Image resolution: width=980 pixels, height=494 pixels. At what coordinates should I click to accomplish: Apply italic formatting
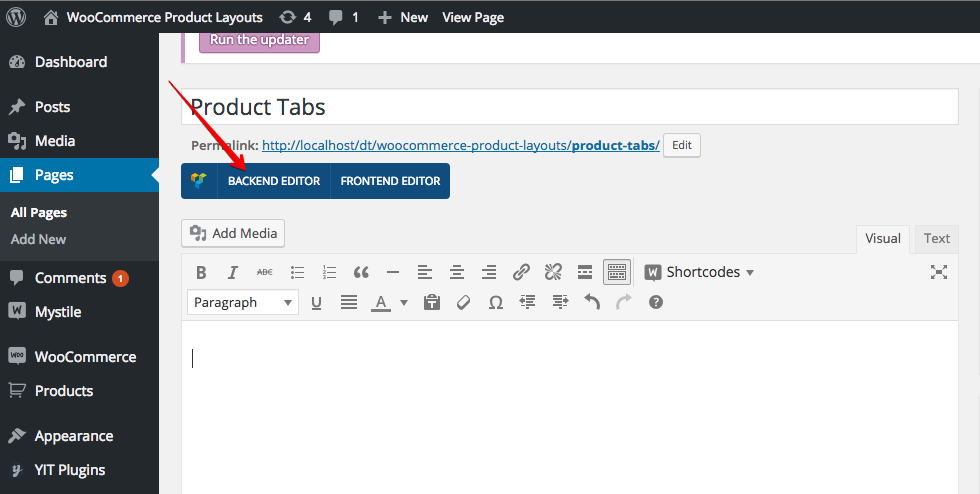(232, 272)
